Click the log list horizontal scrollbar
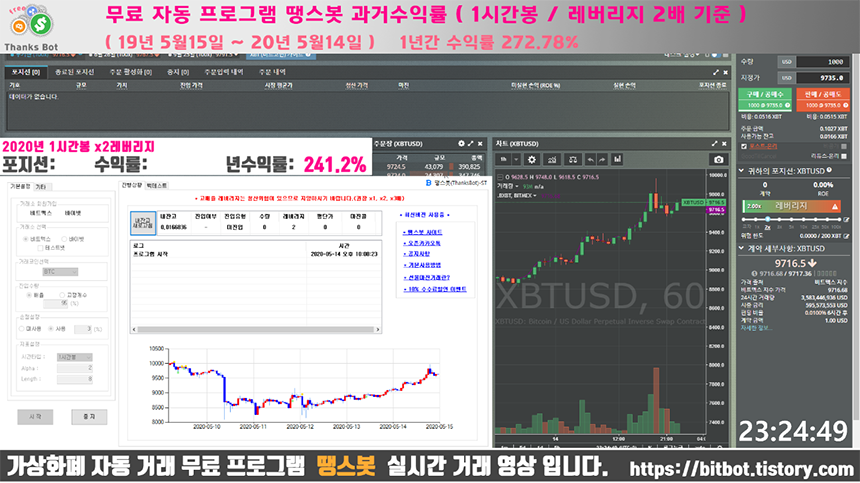The width and height of the screenshot is (860, 483). click(256, 329)
